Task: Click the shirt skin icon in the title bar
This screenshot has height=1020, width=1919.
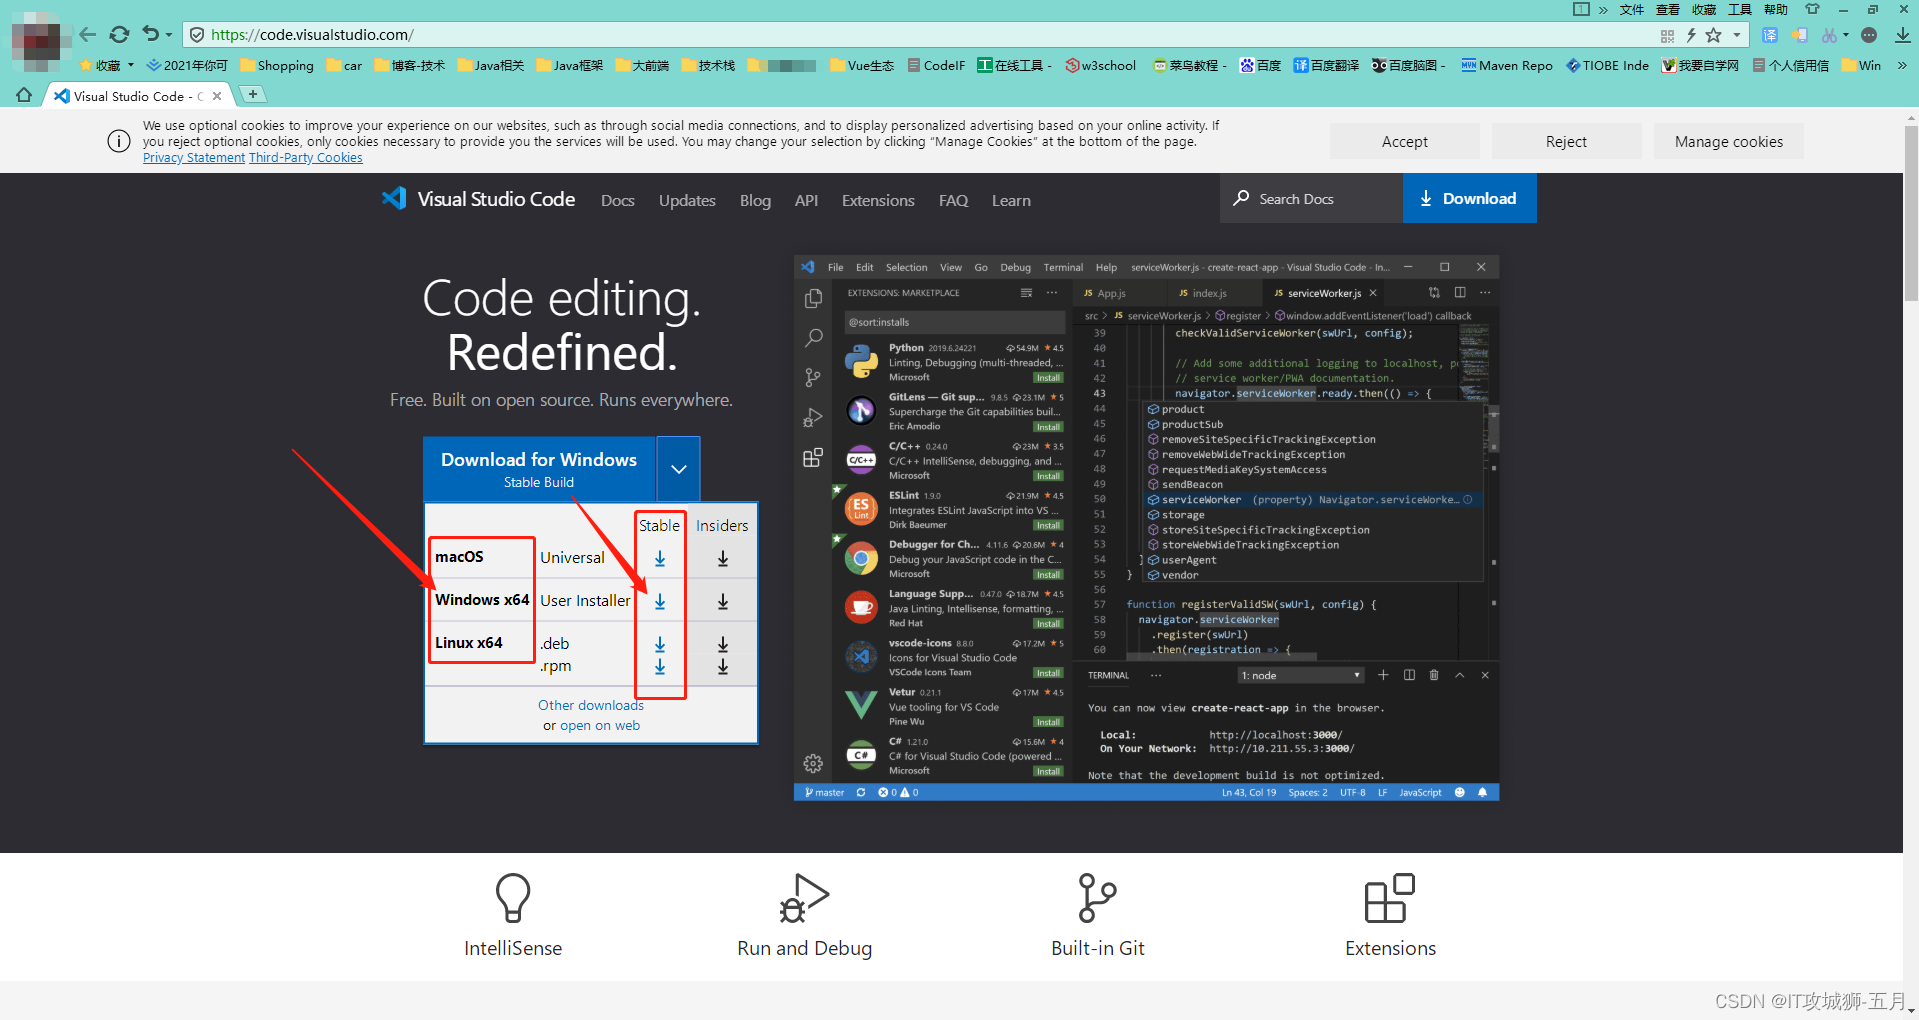Action: [1812, 9]
